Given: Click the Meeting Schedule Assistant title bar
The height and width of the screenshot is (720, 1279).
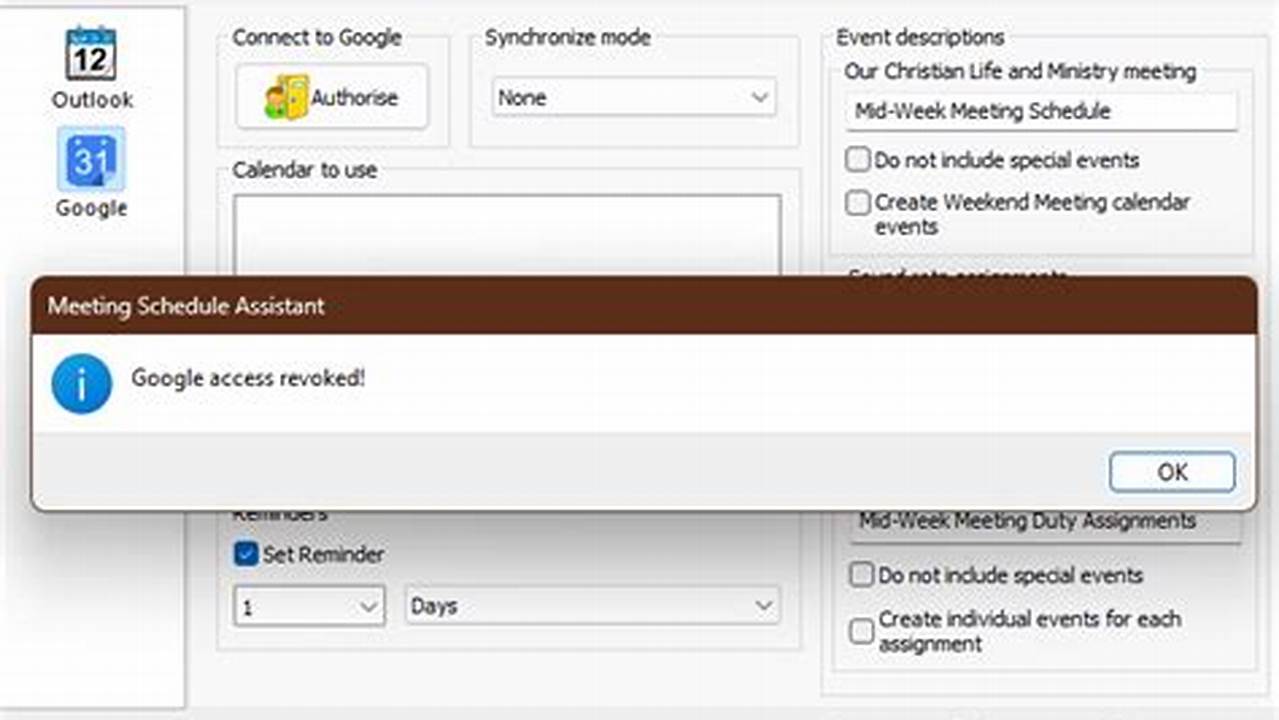Looking at the screenshot, I should (400, 307).
